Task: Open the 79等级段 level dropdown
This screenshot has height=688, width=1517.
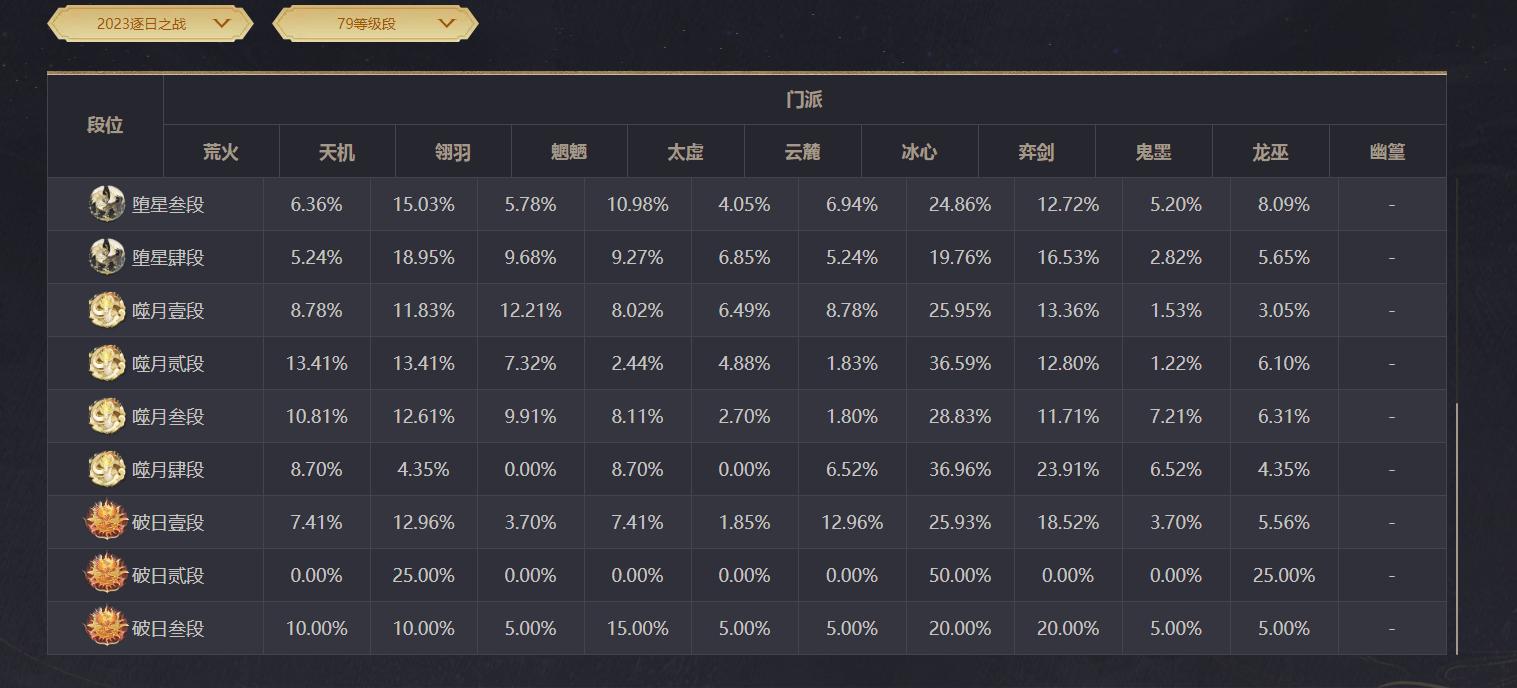Action: click(x=375, y=23)
